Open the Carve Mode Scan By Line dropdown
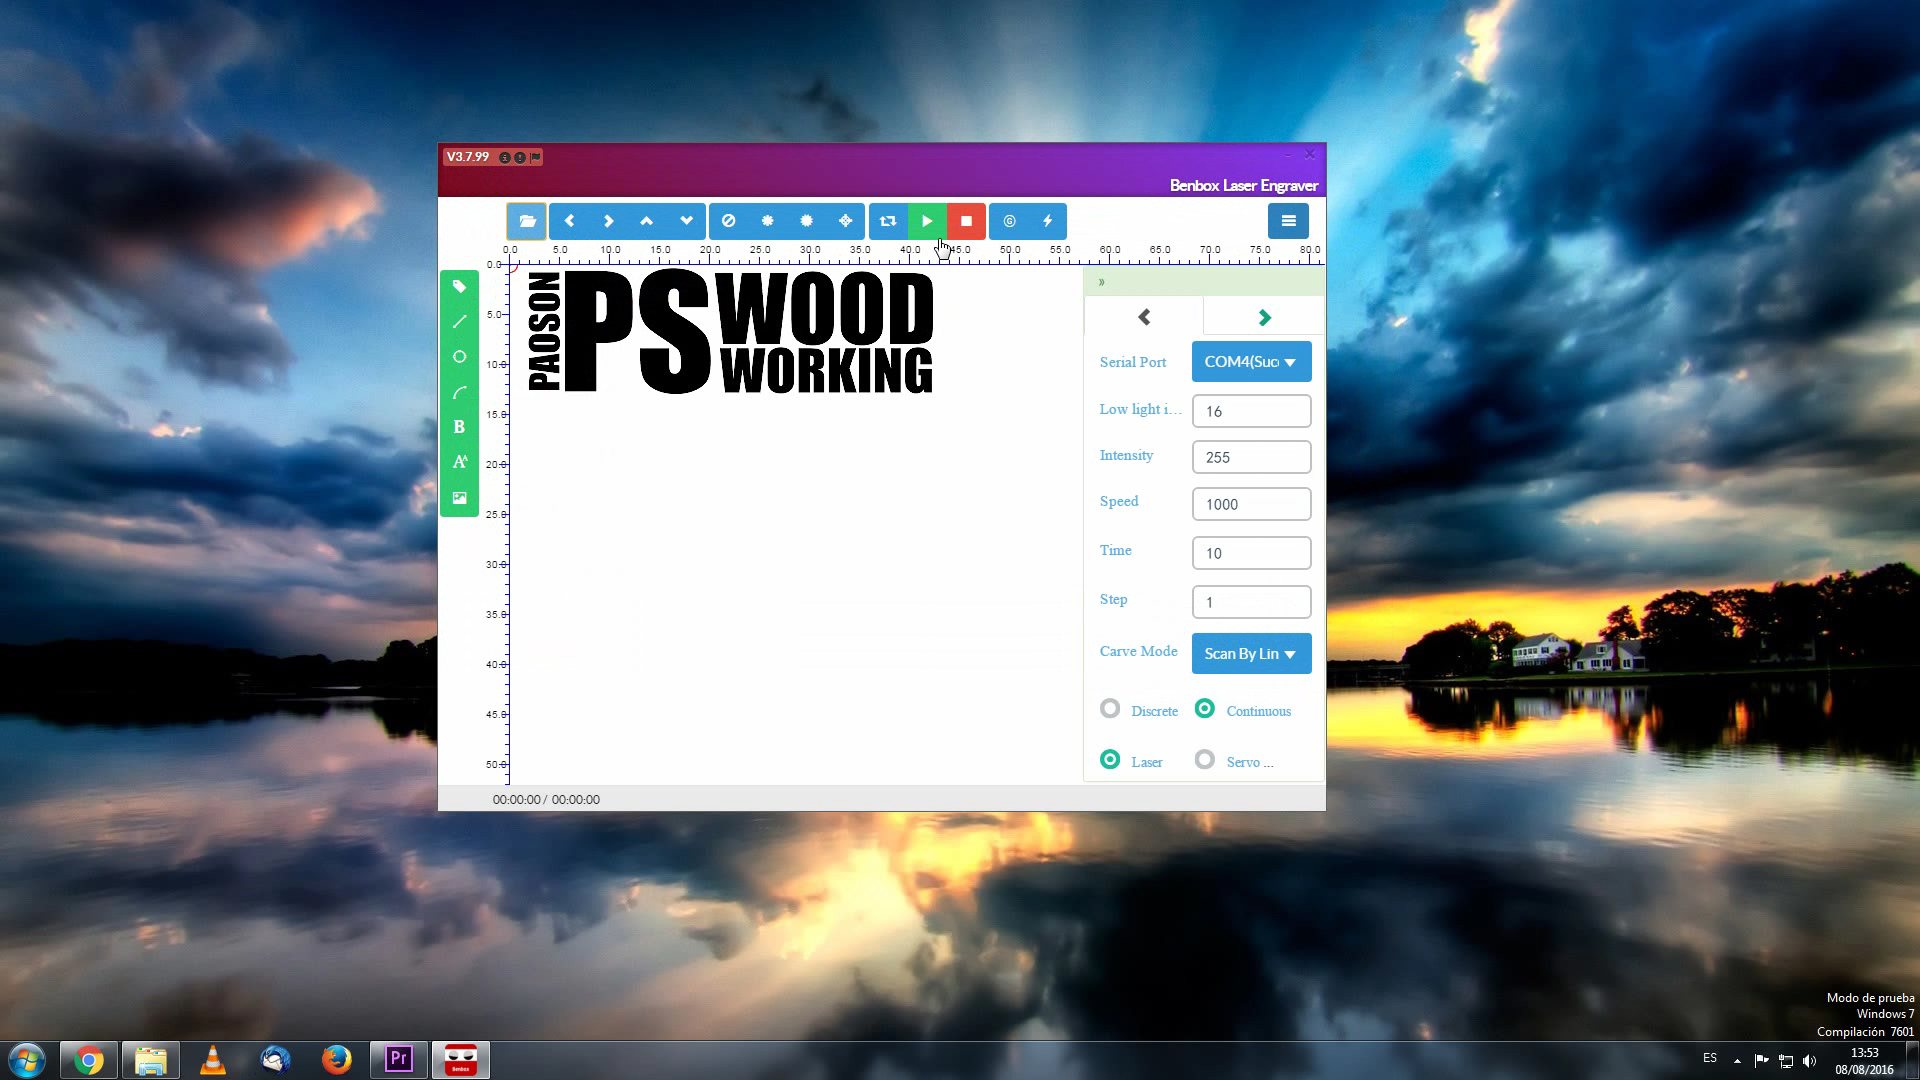The height and width of the screenshot is (1080, 1920). point(1251,654)
